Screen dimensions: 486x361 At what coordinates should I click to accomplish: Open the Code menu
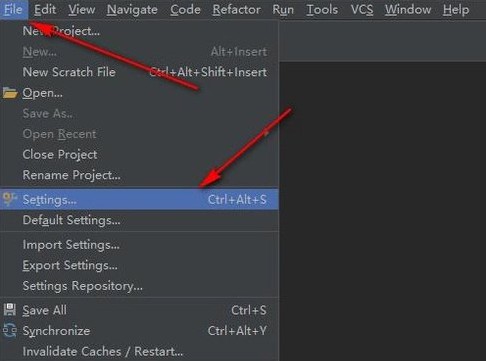(x=185, y=9)
